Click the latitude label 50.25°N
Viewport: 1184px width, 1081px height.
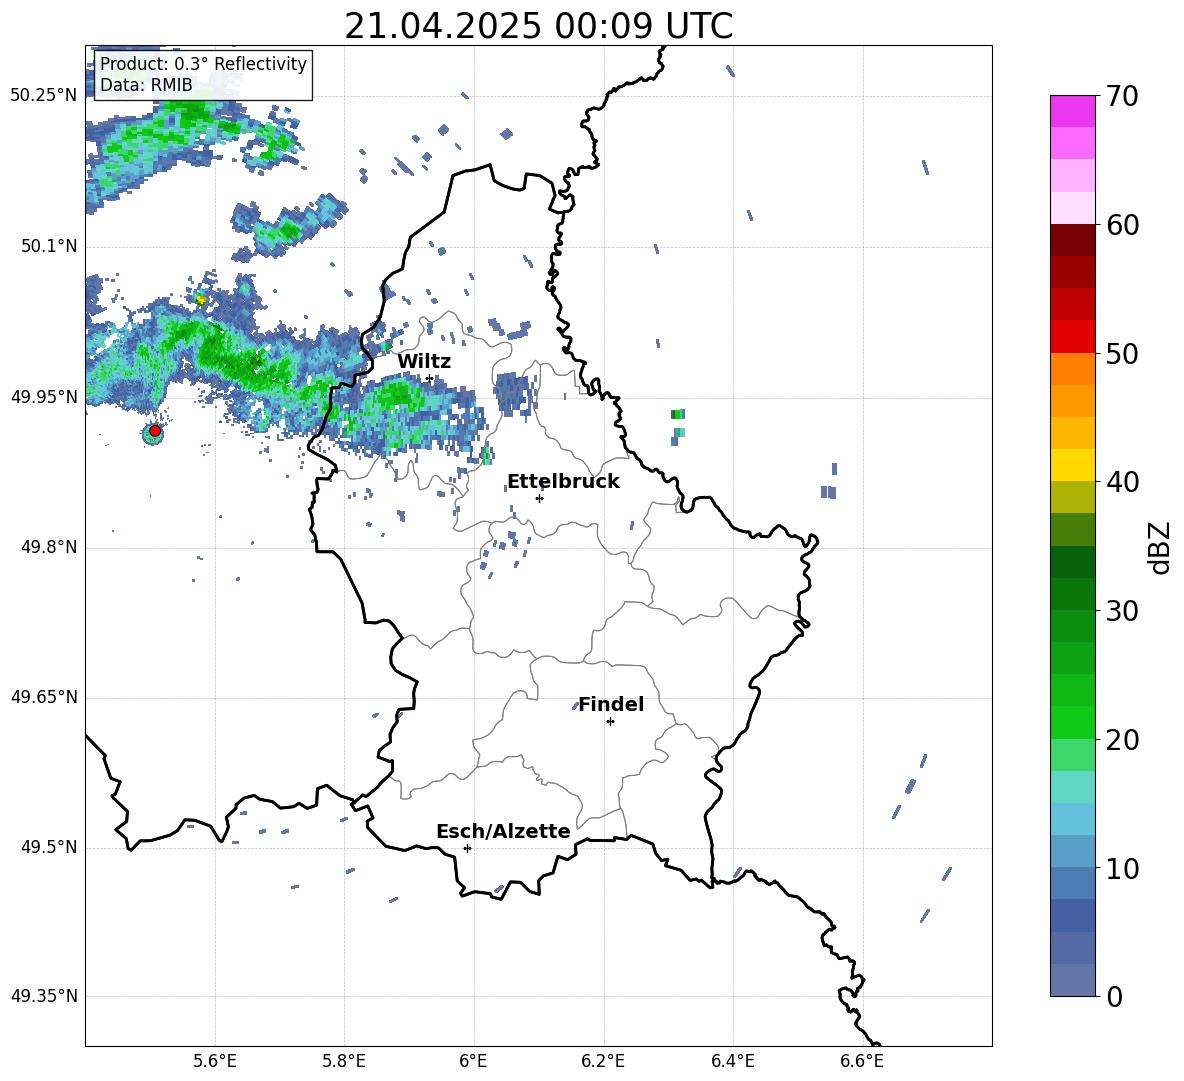44,96
